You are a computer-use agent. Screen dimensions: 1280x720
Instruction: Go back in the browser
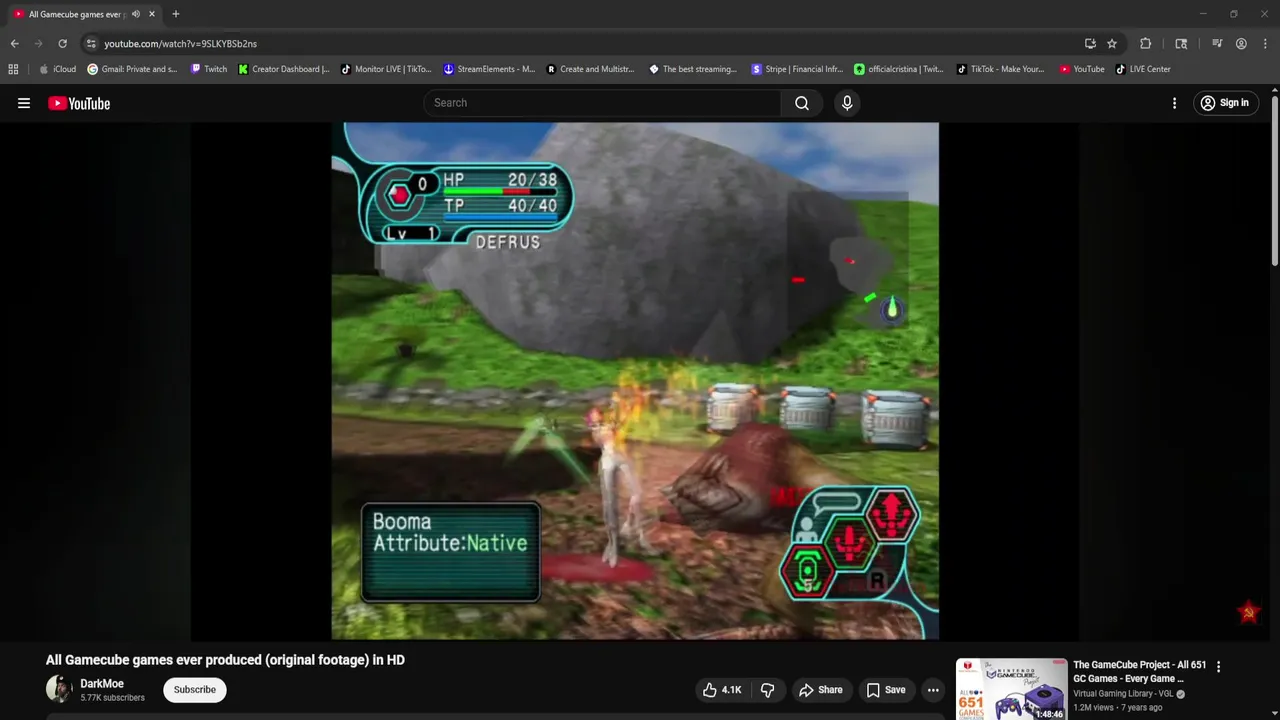click(x=14, y=44)
